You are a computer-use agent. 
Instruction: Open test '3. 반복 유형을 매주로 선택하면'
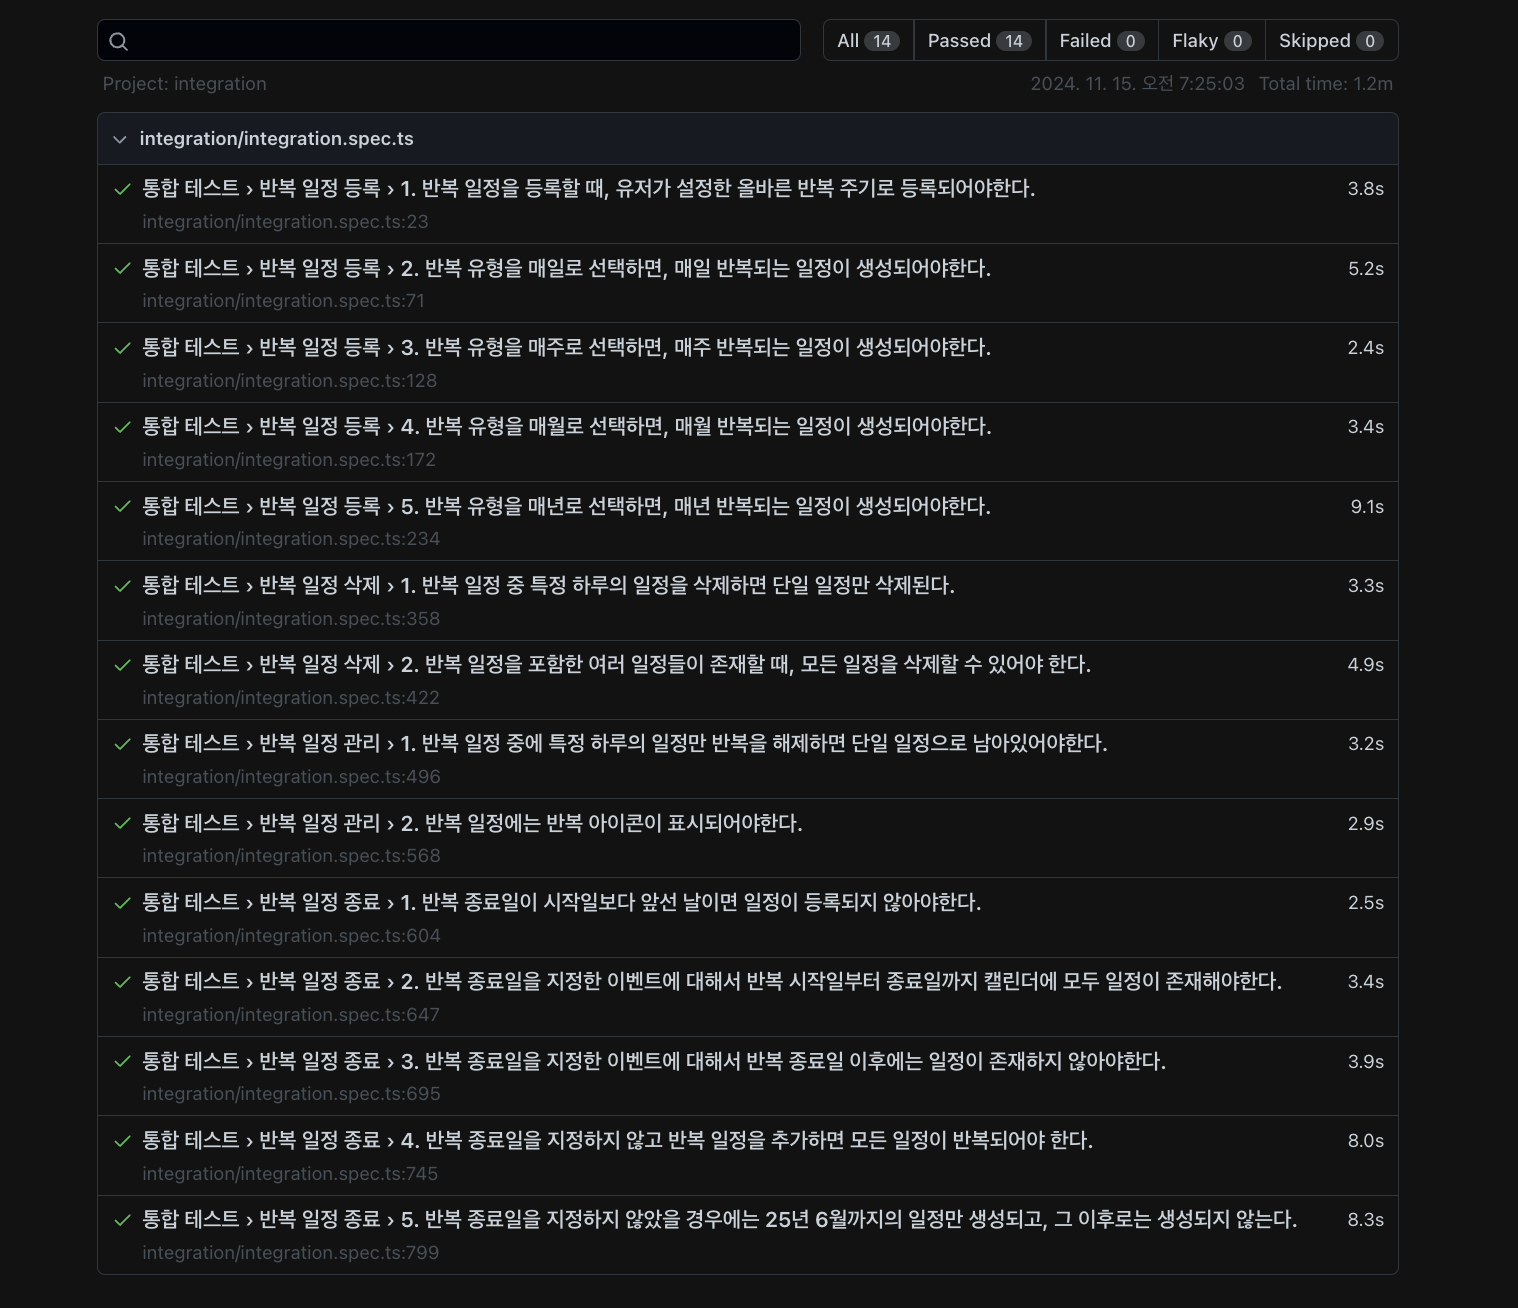566,347
